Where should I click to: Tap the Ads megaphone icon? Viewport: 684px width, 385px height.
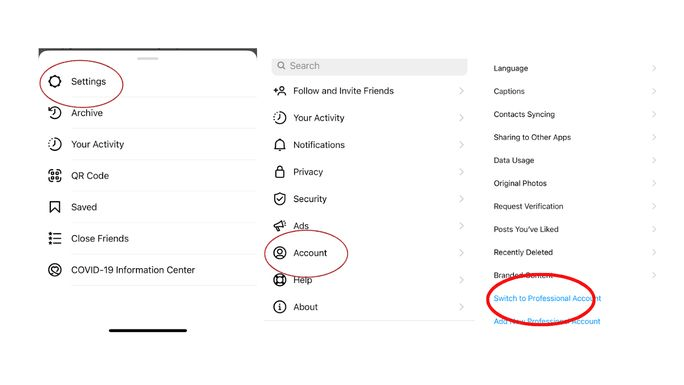point(280,225)
